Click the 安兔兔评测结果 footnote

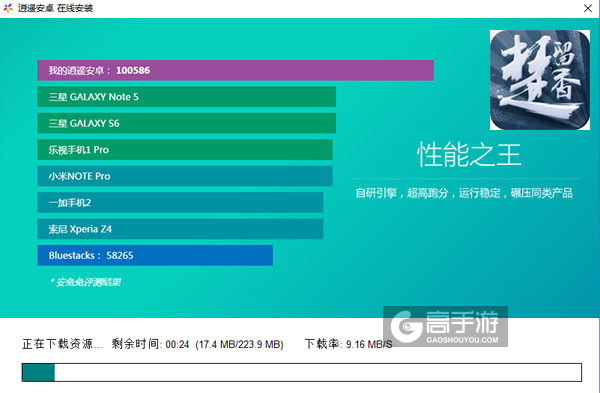coord(85,282)
